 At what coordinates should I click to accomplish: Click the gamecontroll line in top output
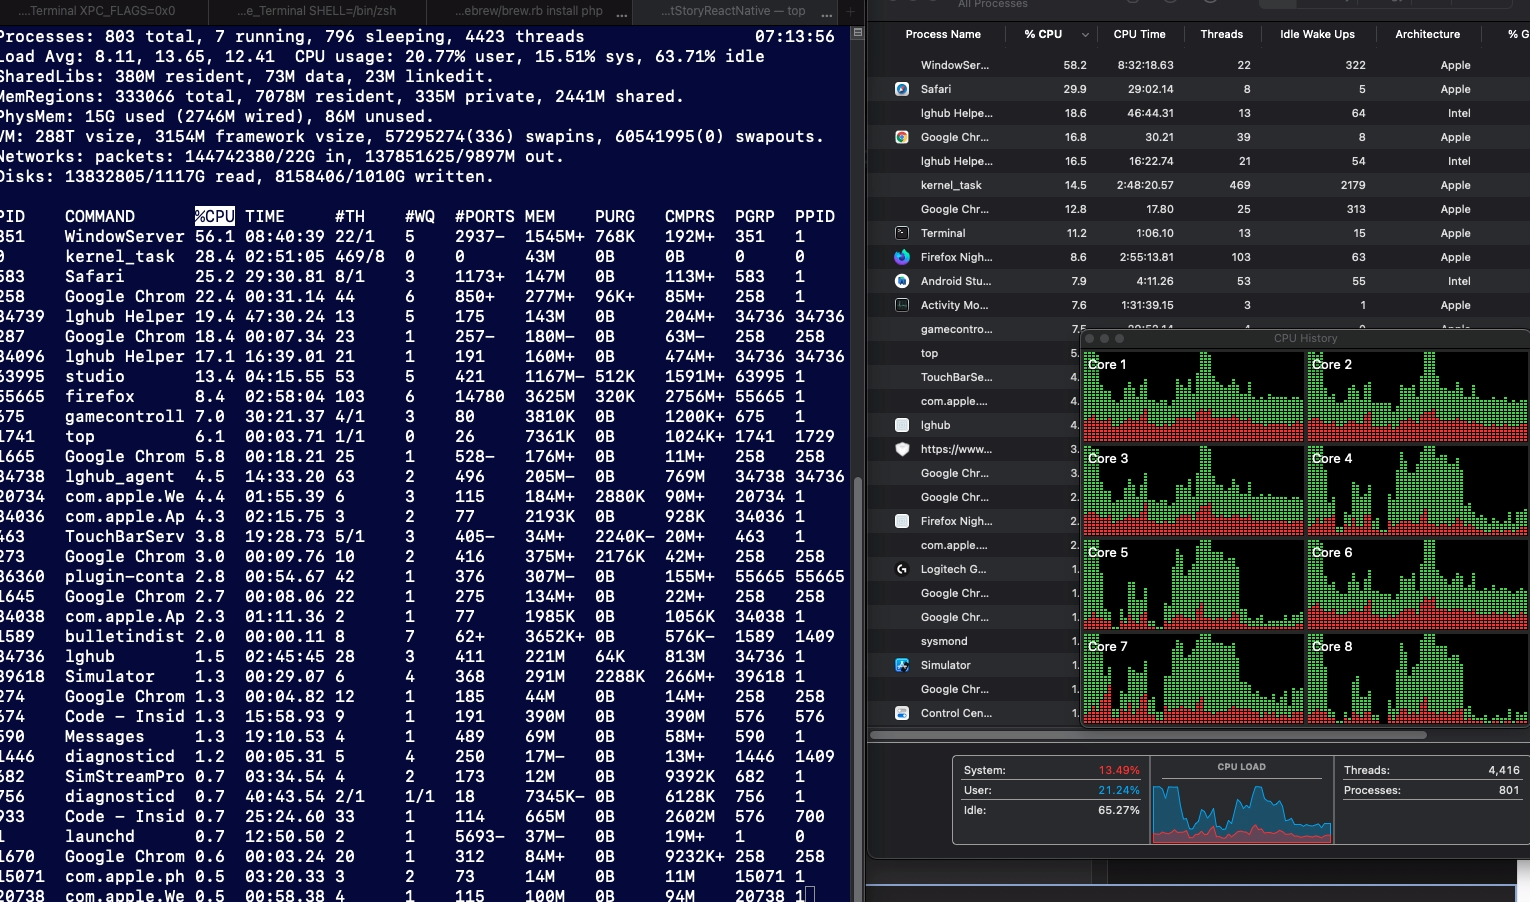click(x=423, y=416)
